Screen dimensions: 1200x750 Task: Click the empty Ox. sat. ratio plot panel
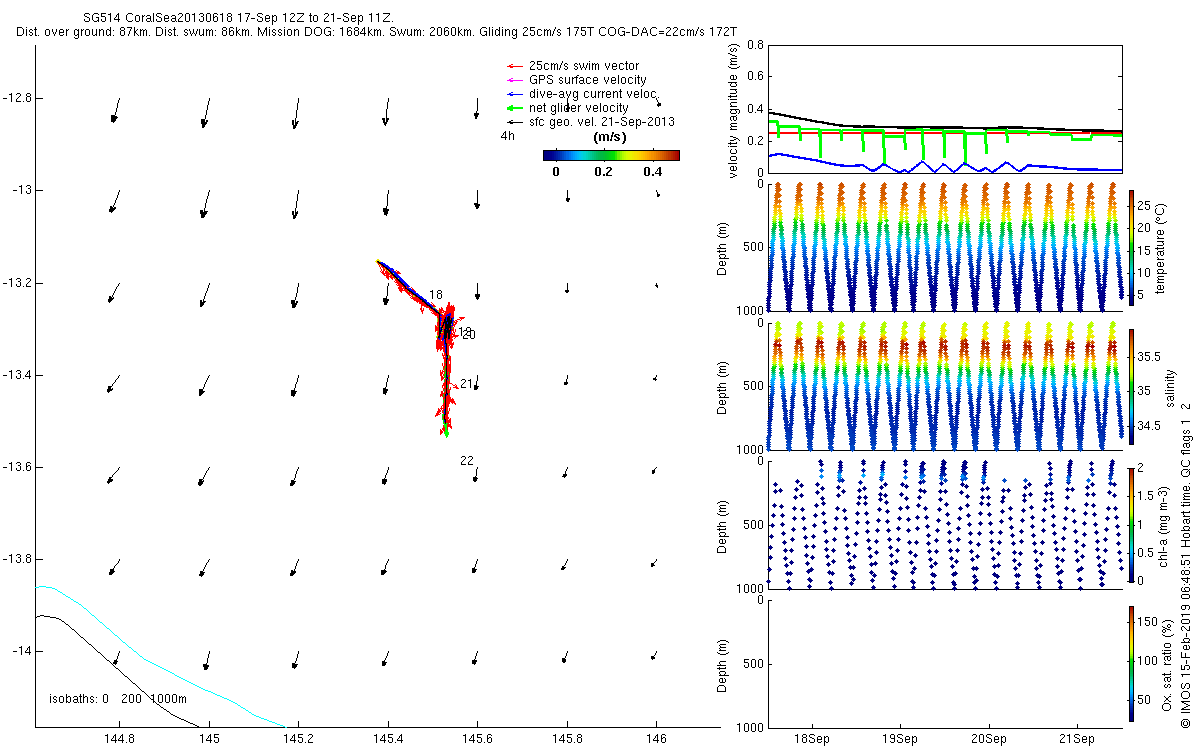(944, 662)
